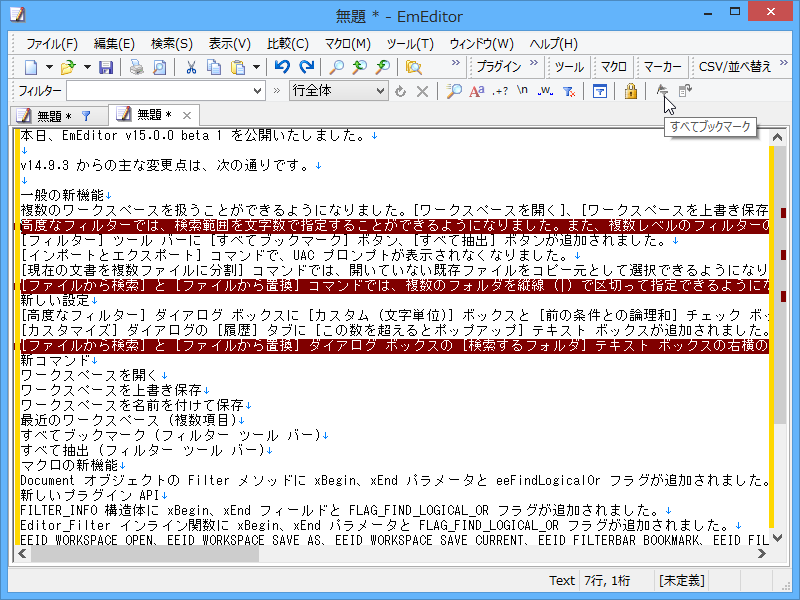
Task: Open a file with the folder icon
Action: coord(68,67)
